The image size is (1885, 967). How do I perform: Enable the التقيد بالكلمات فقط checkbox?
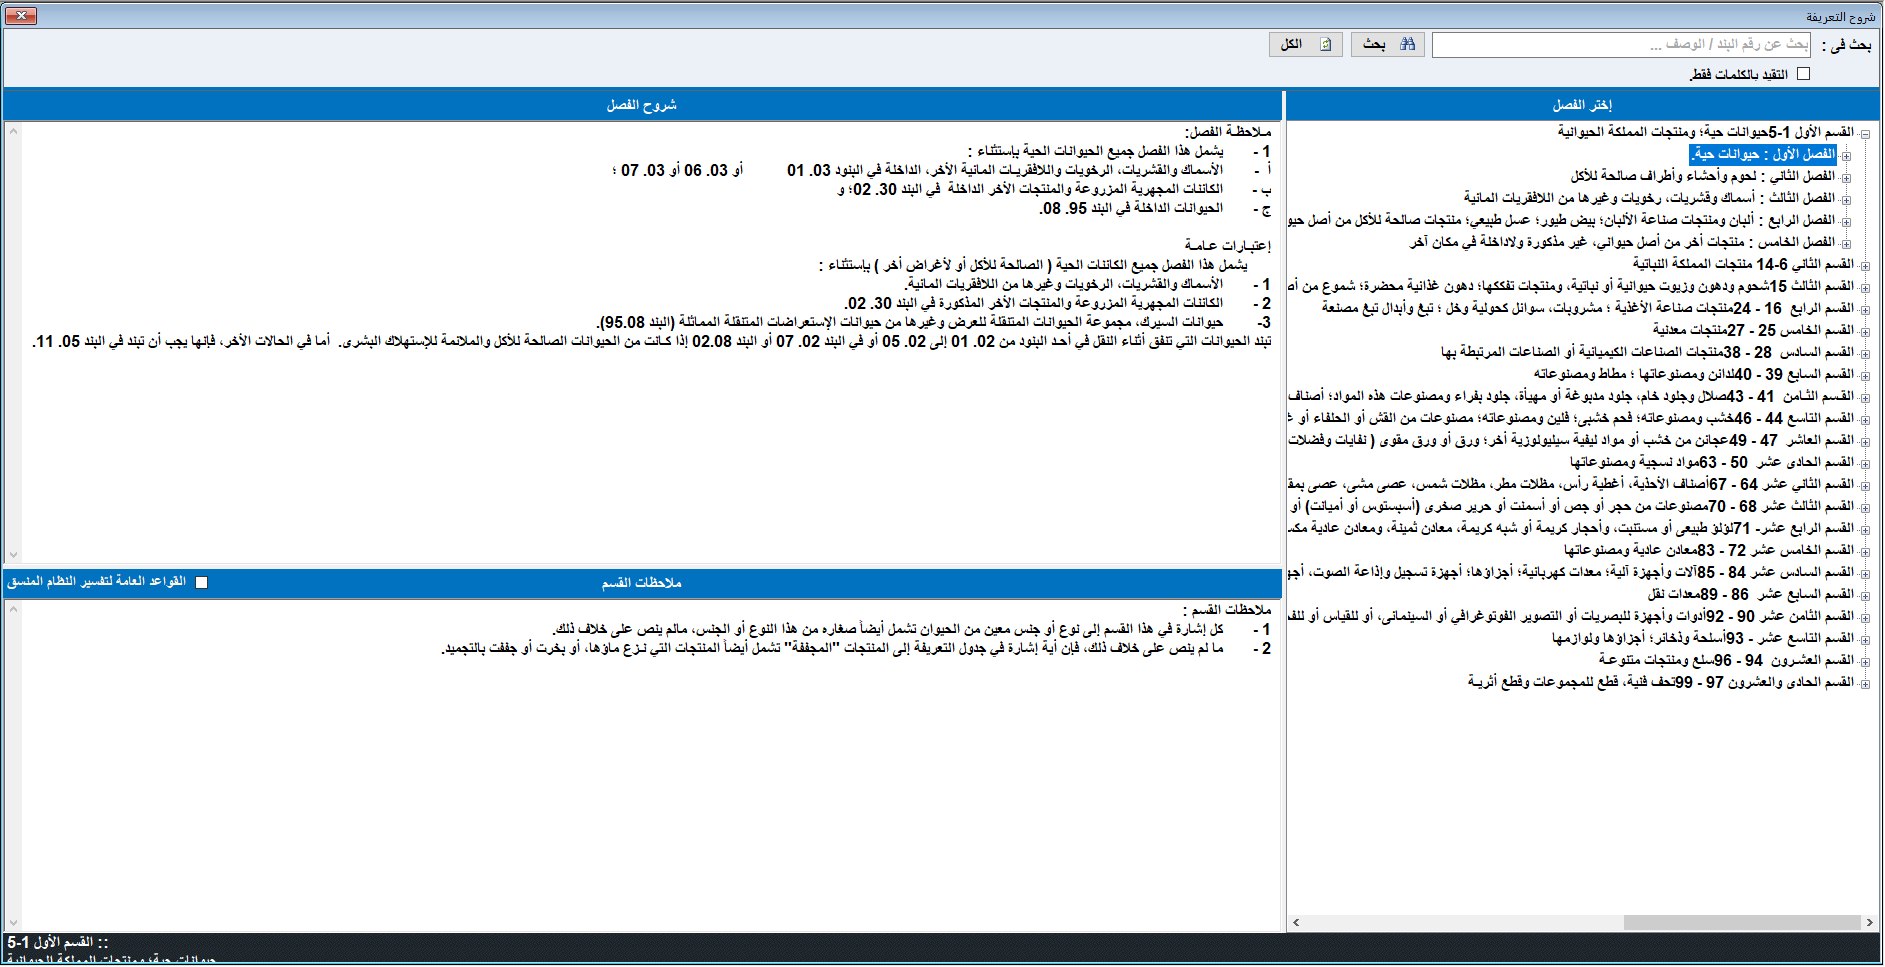point(1803,74)
